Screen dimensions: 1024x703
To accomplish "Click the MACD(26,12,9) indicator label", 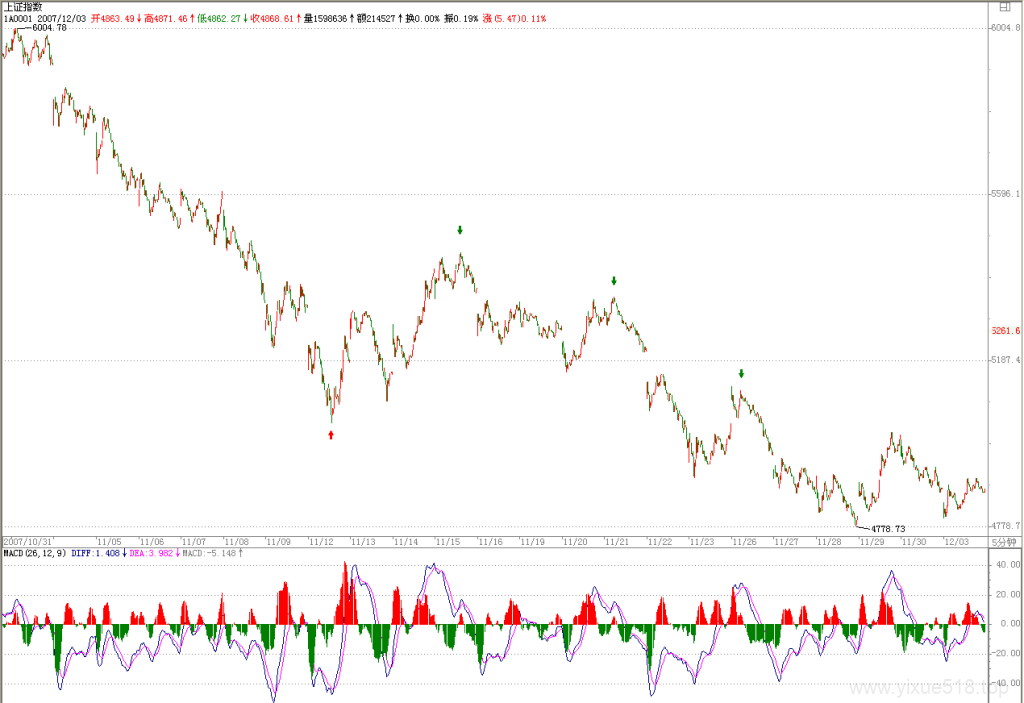I will (x=35, y=553).
